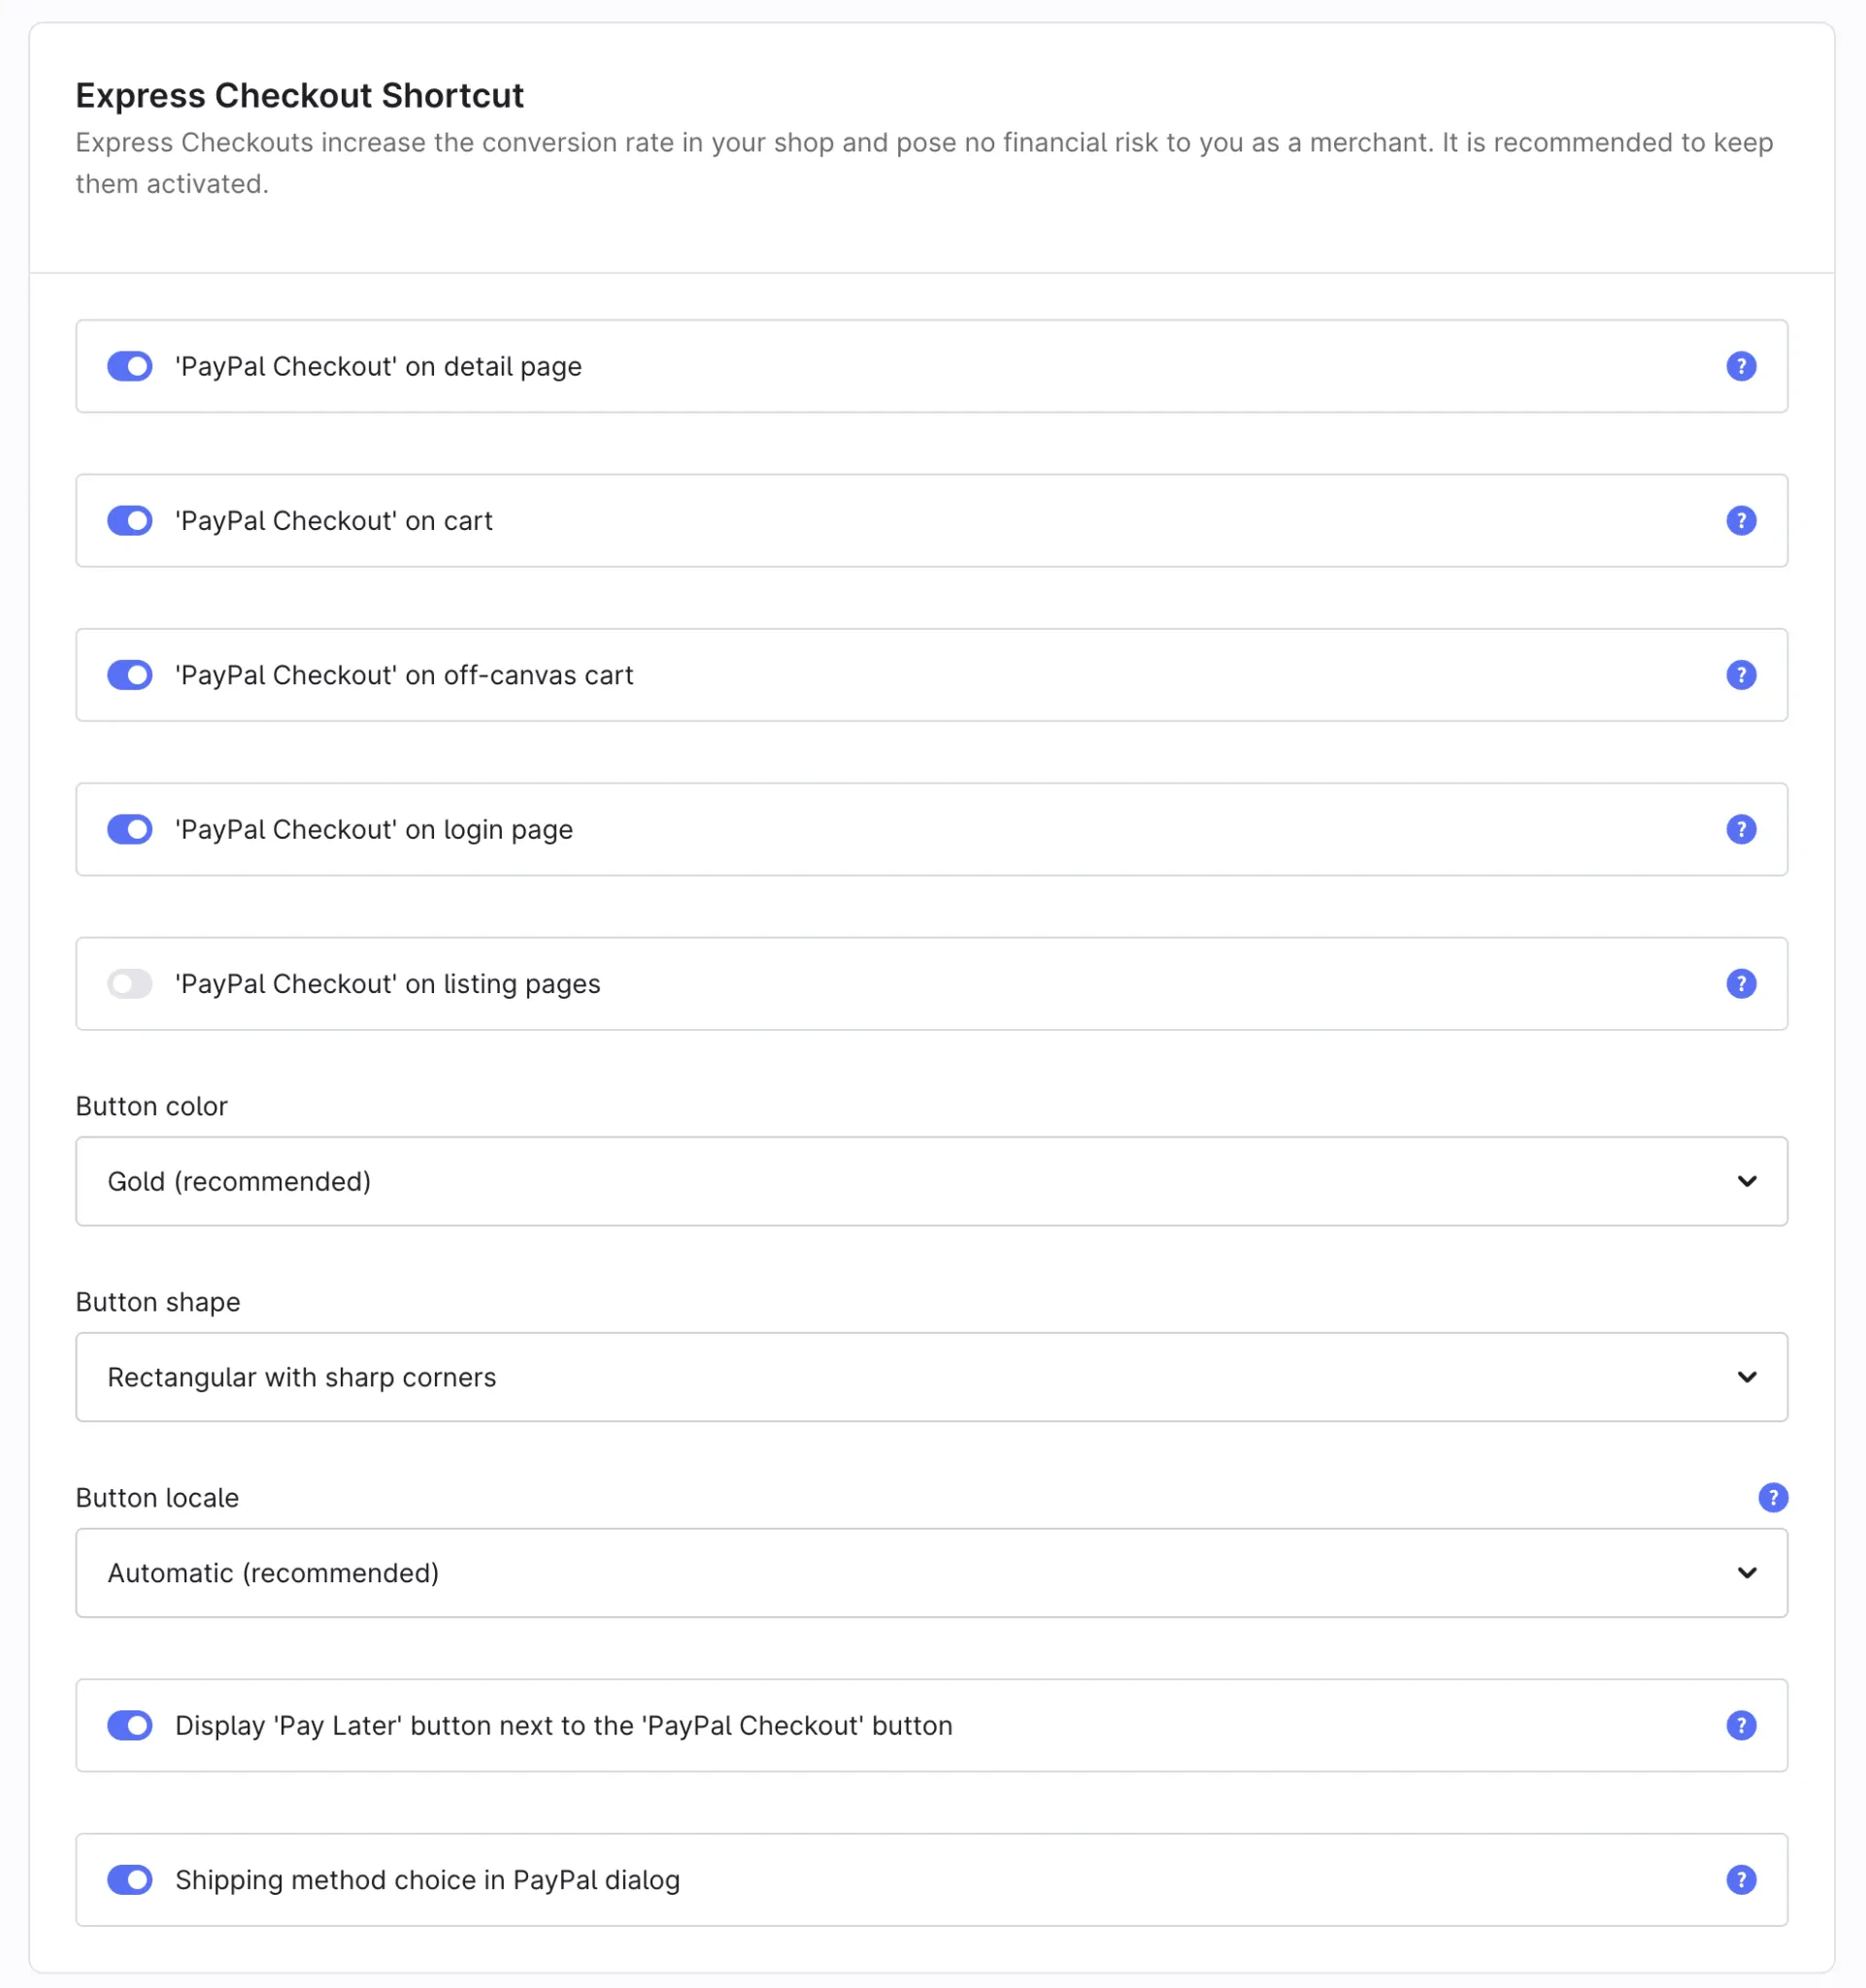Screen dimensions: 1866x1988
Task: Disable Shipping method choice in PayPal dialog
Action: coord(130,1879)
